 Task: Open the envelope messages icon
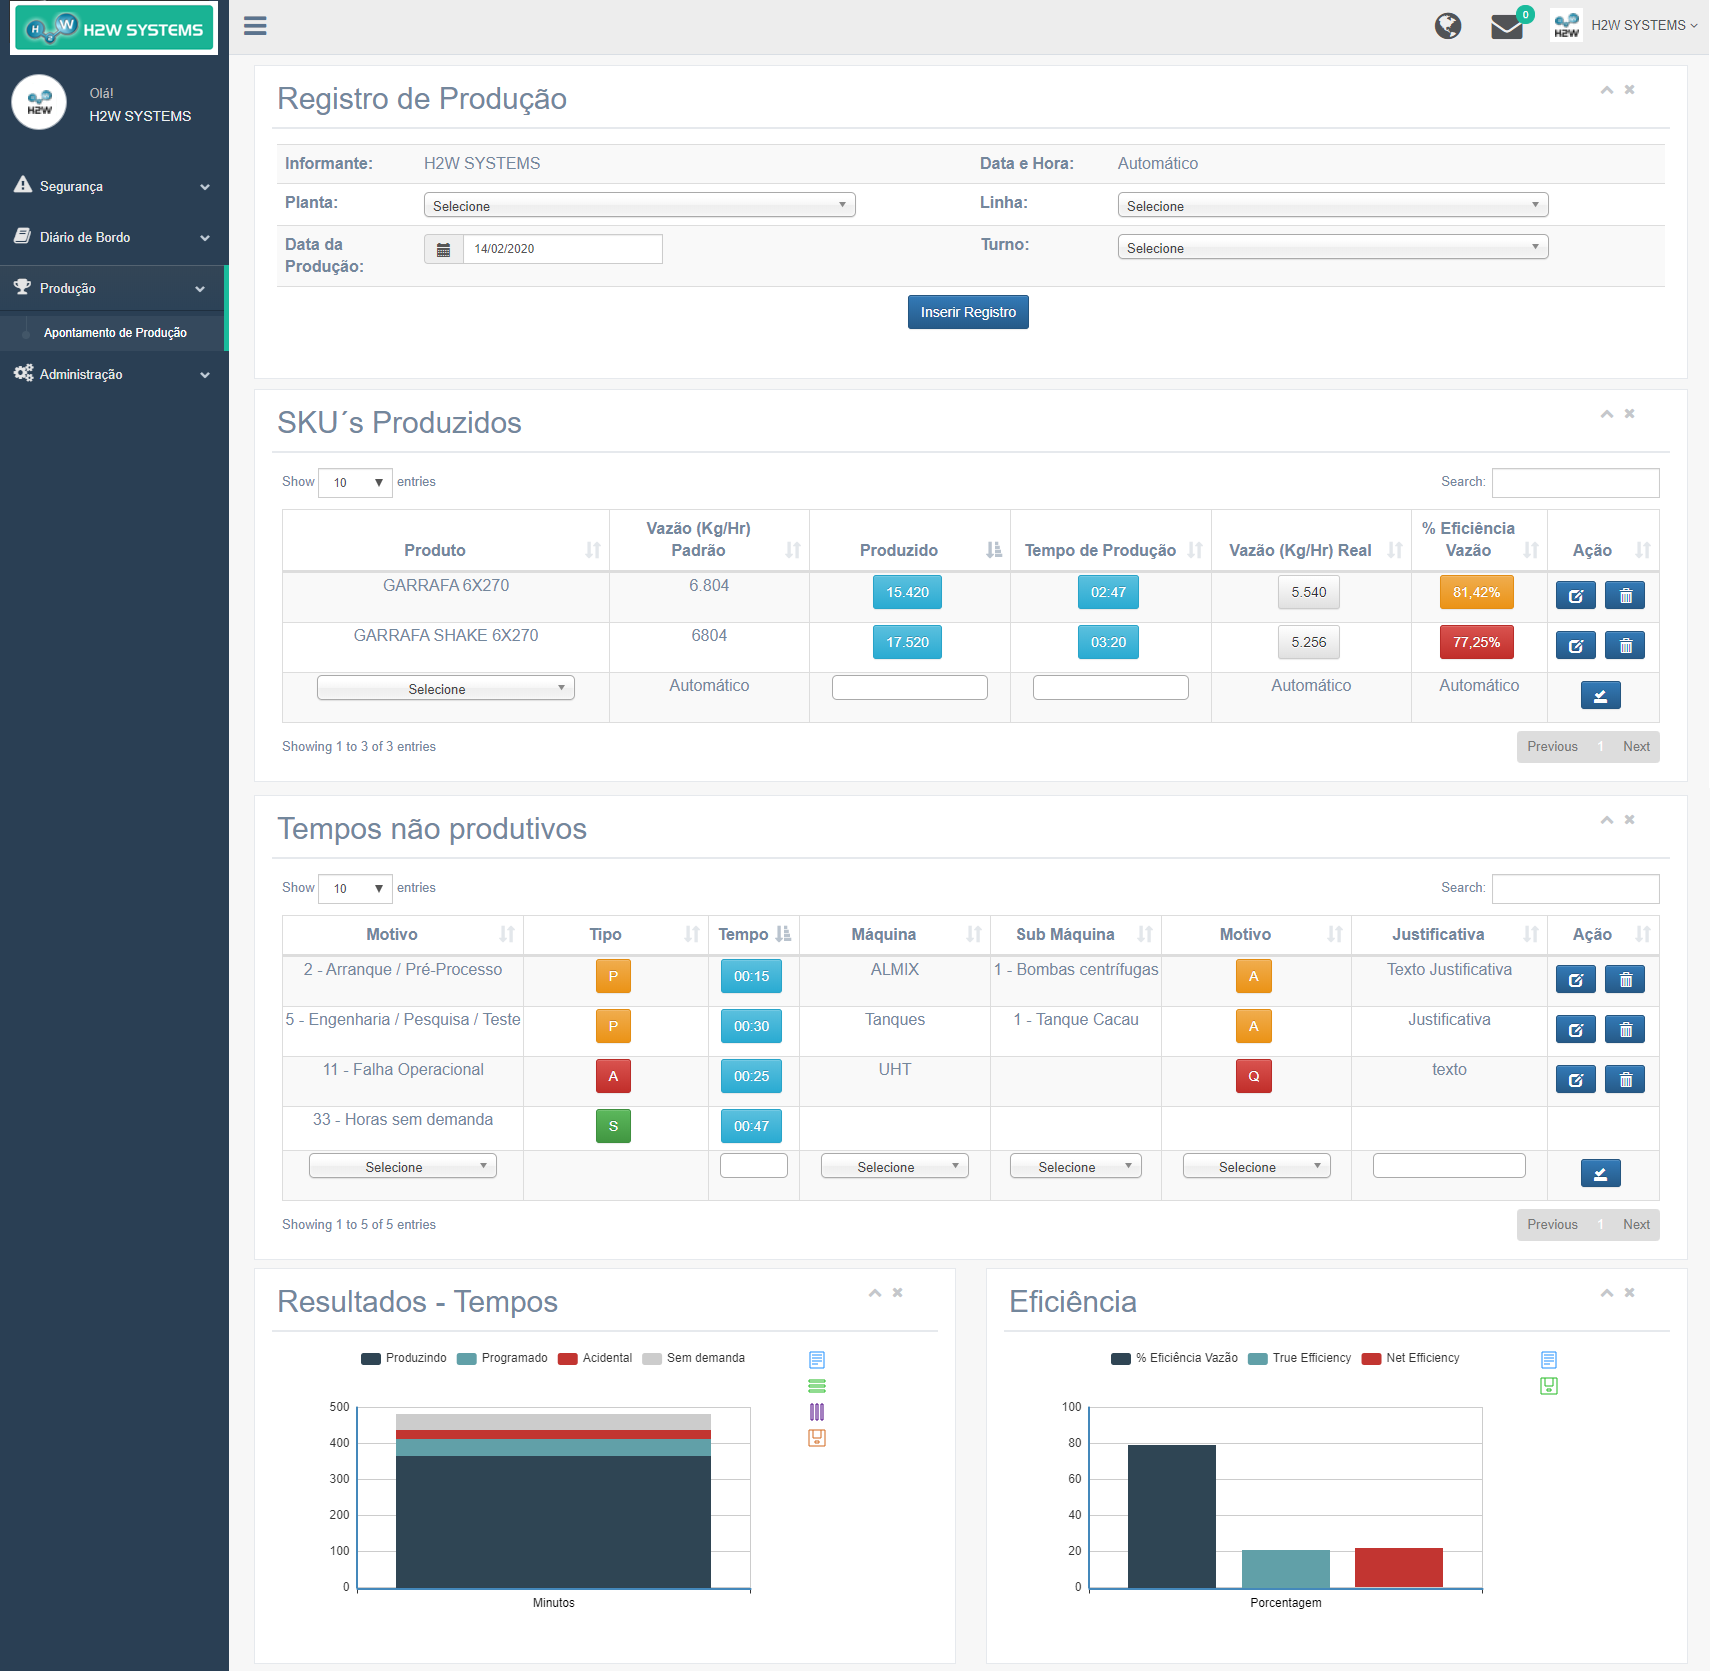point(1506,26)
